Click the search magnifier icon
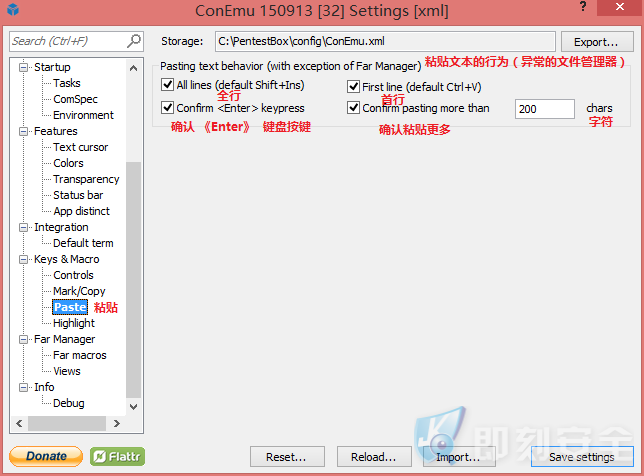This screenshot has width=644, height=476. (x=134, y=41)
